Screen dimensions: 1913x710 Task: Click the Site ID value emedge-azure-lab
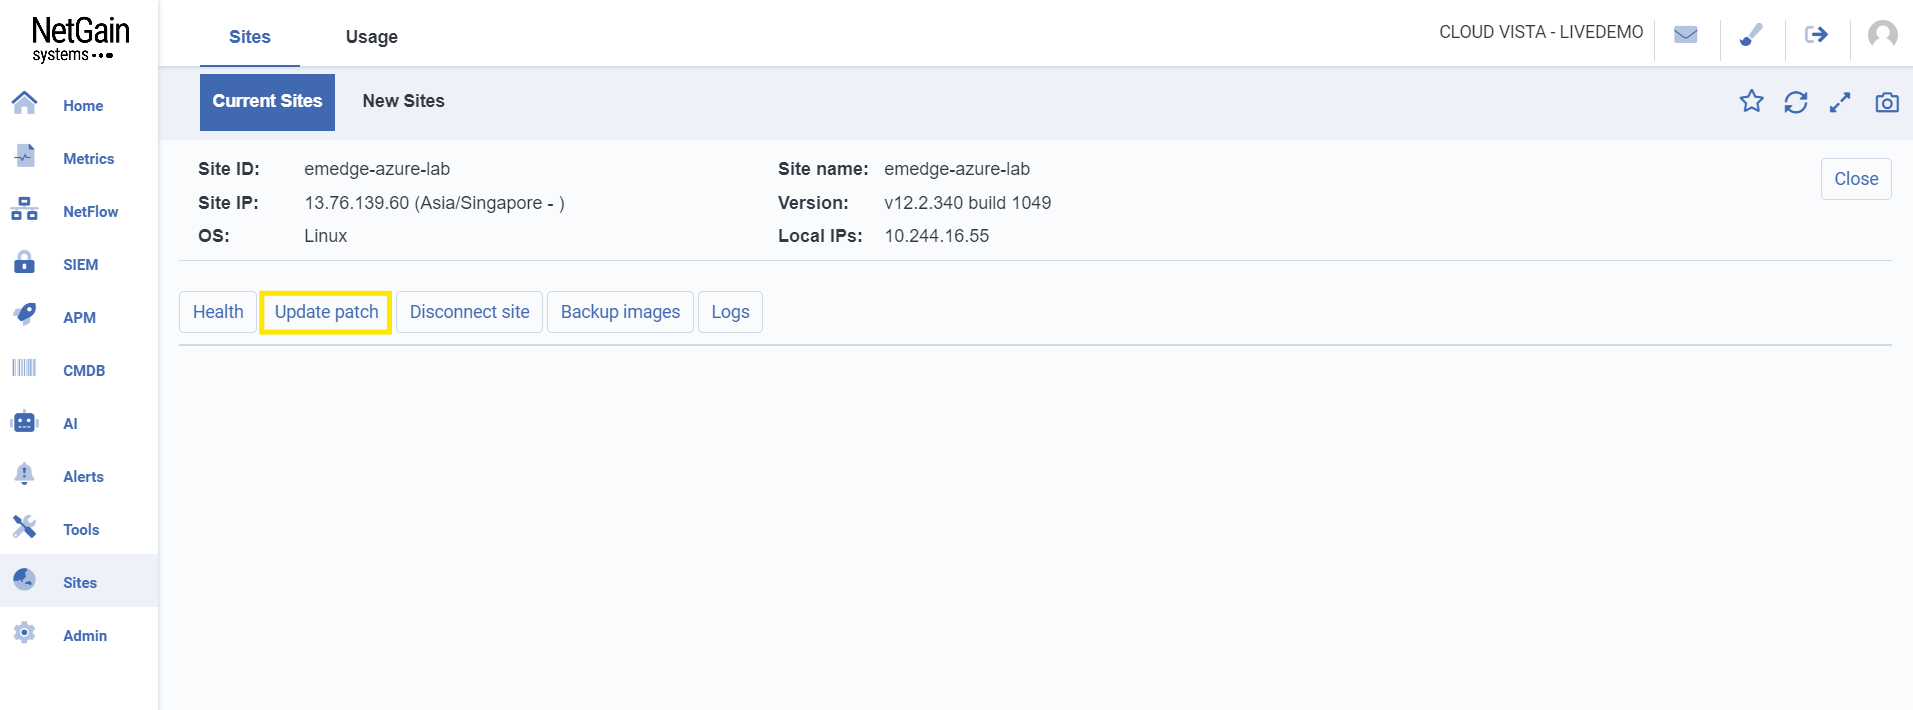(377, 169)
